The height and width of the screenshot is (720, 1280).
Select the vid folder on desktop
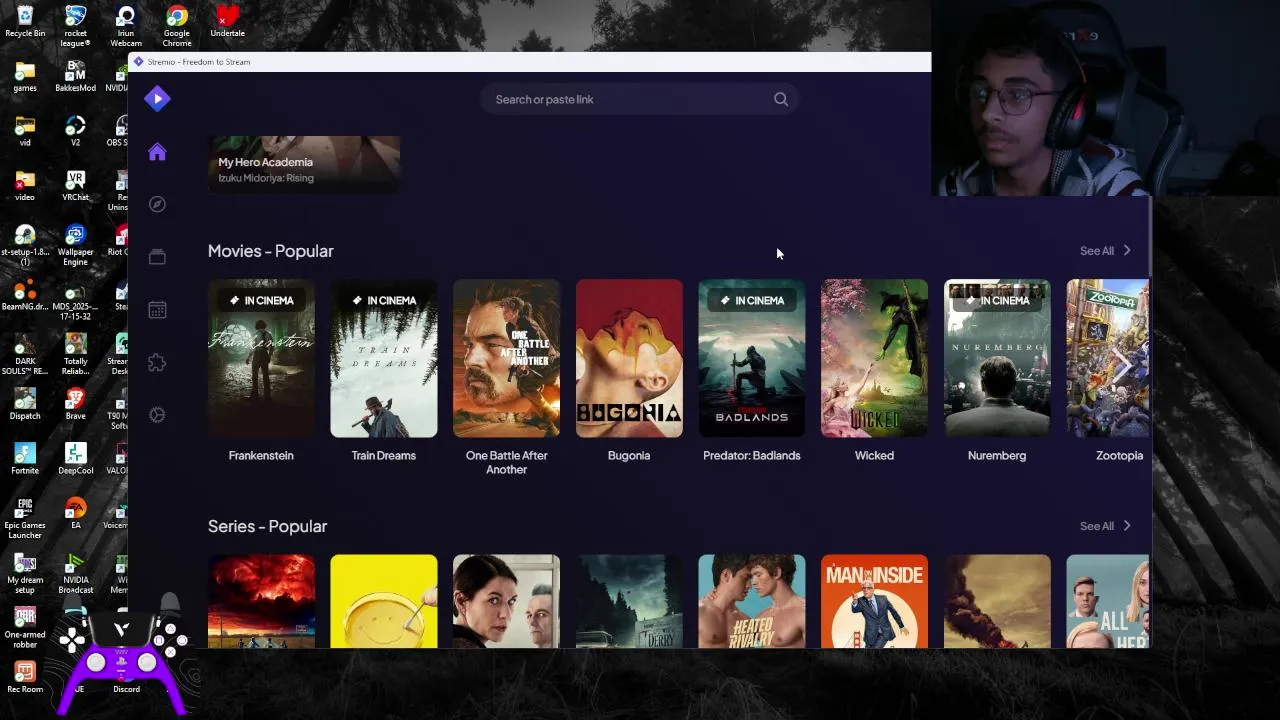(25, 132)
